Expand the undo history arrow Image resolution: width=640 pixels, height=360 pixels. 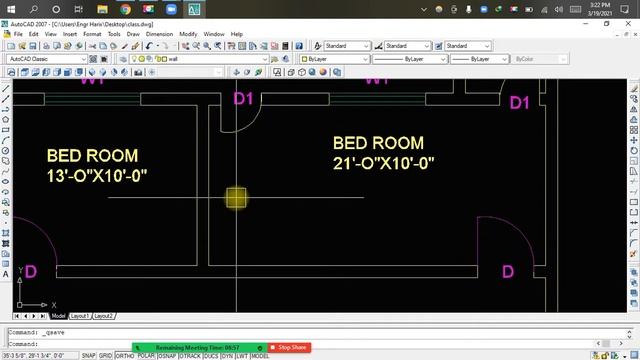(158, 46)
